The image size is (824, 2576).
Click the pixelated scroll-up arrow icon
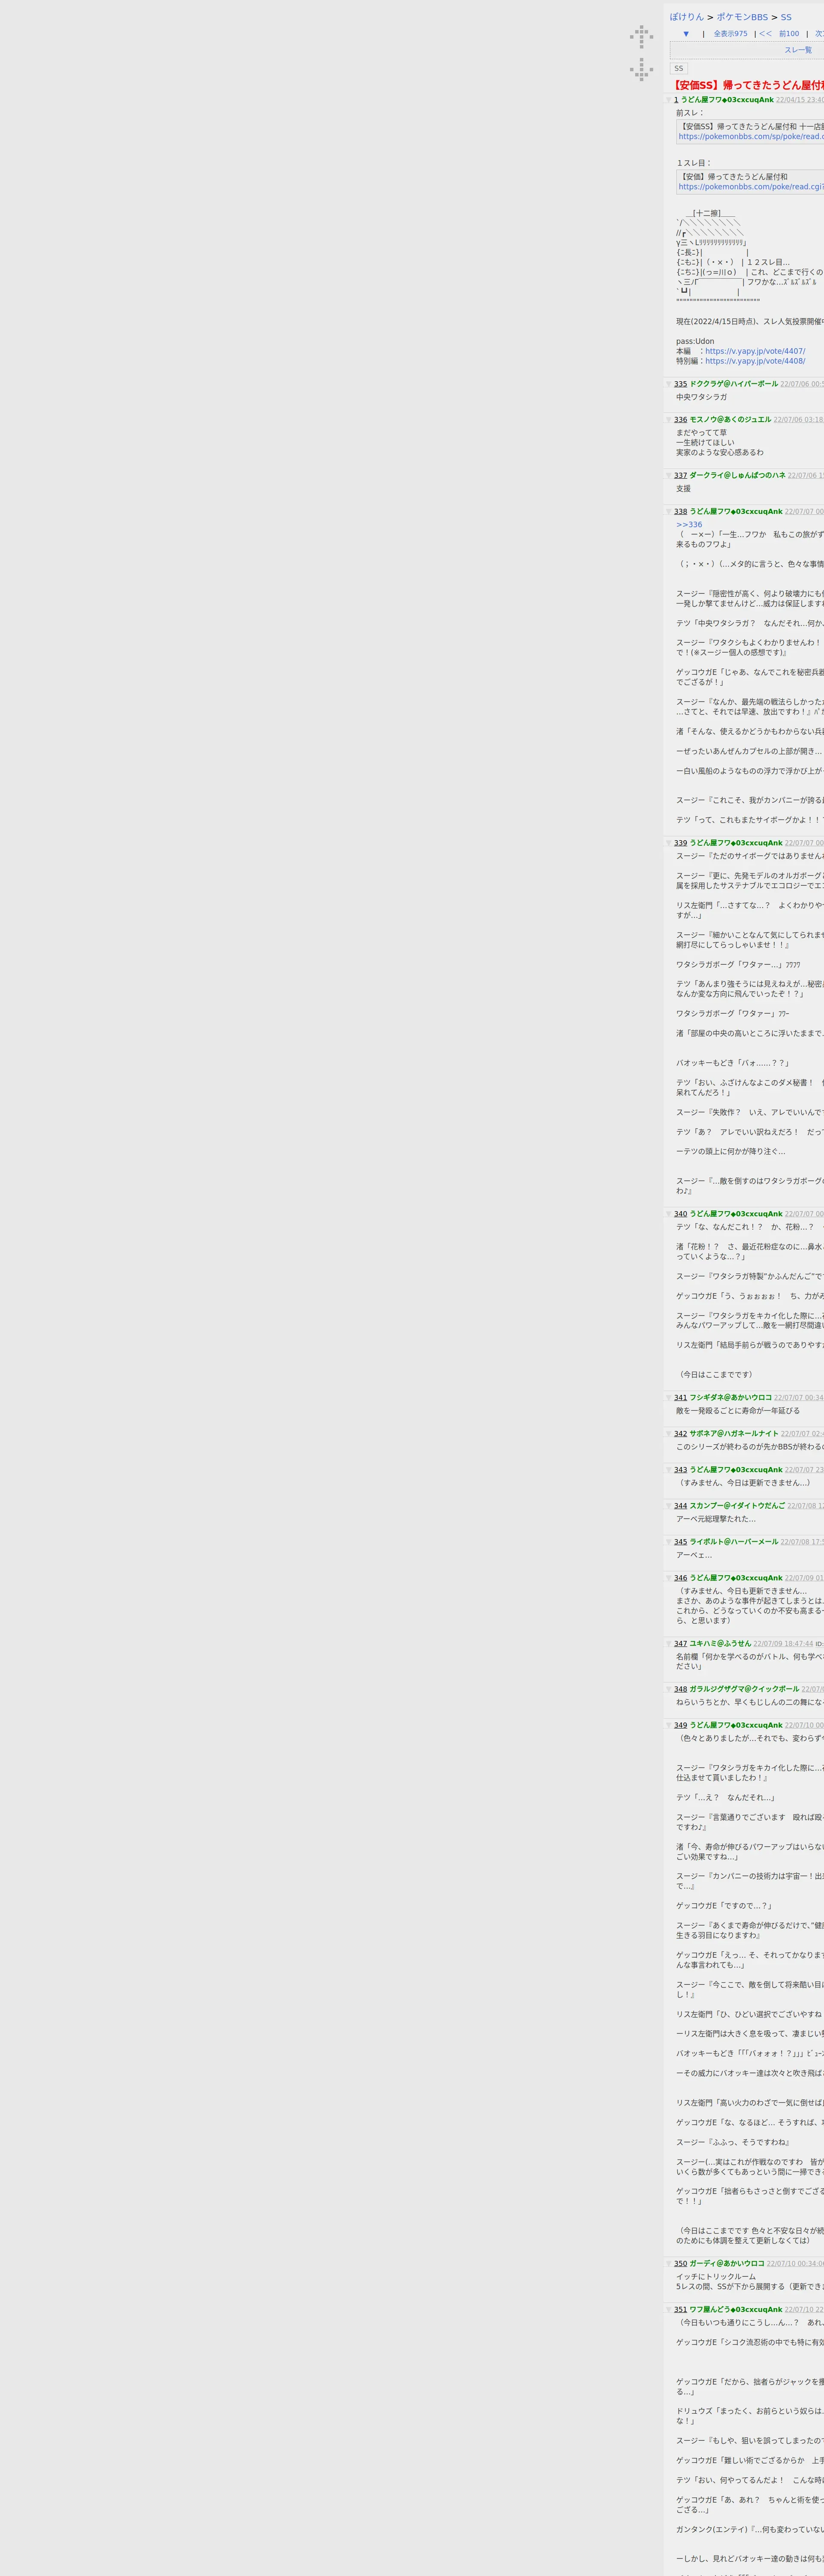coord(641,37)
